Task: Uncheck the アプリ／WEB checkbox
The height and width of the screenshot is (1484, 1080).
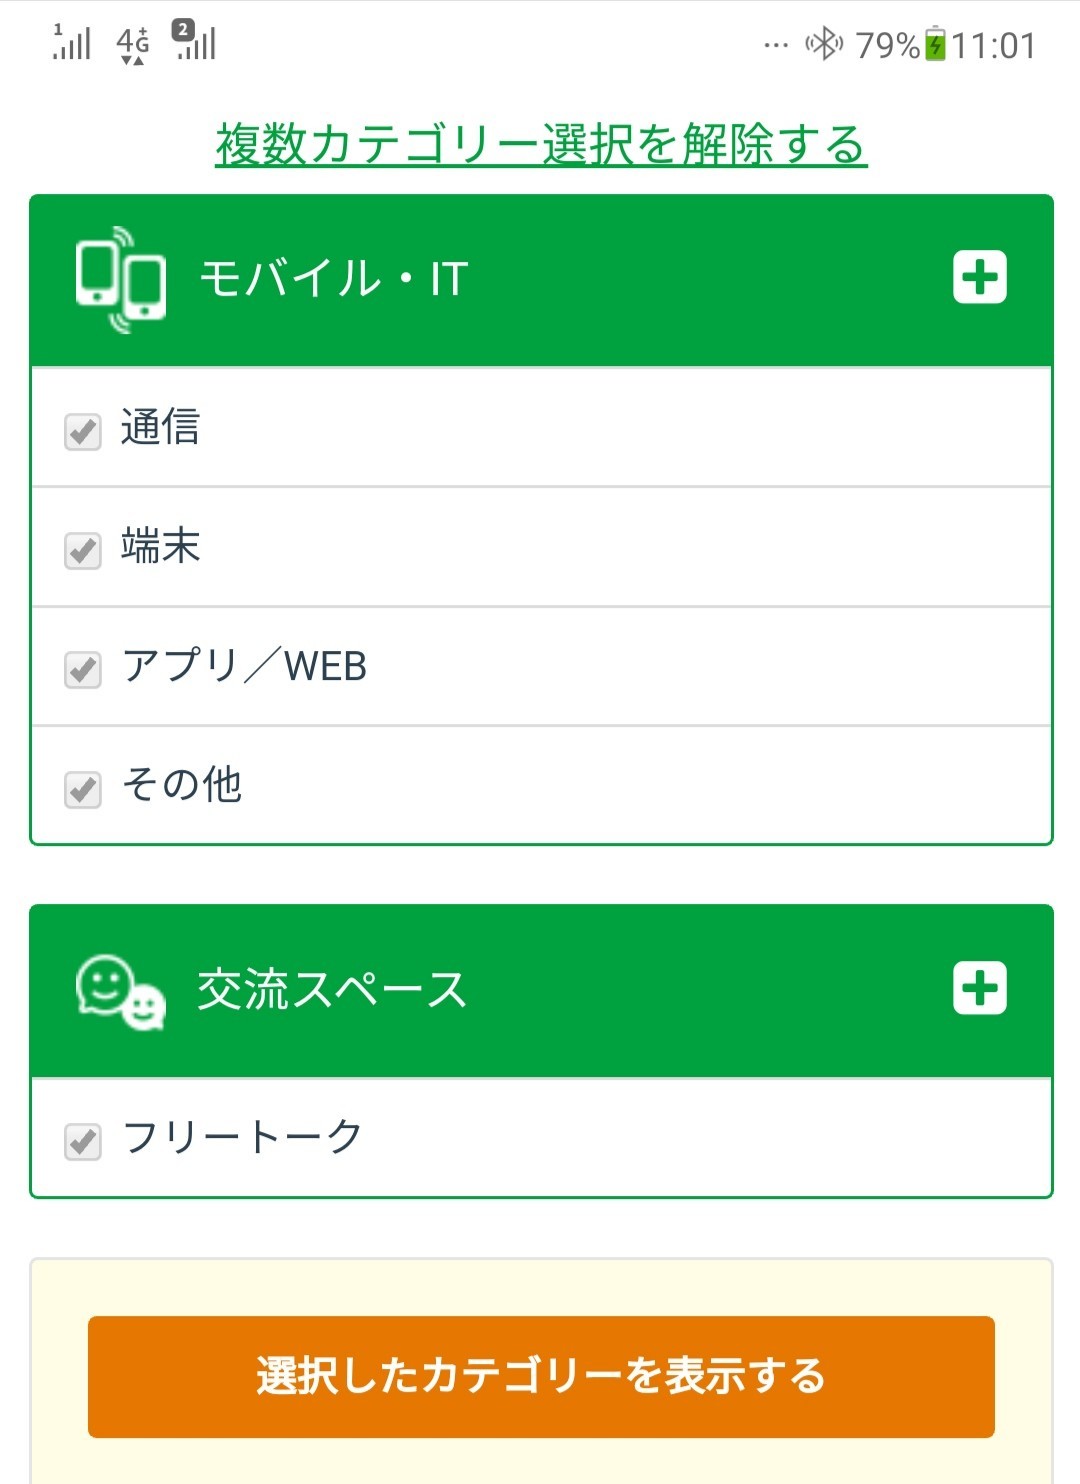Action: pos(83,670)
